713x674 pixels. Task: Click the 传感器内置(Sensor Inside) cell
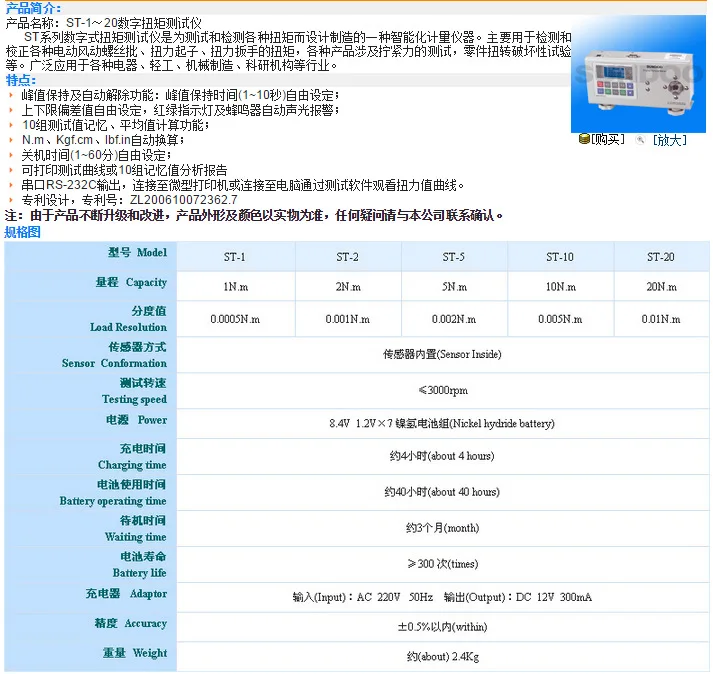click(x=442, y=354)
